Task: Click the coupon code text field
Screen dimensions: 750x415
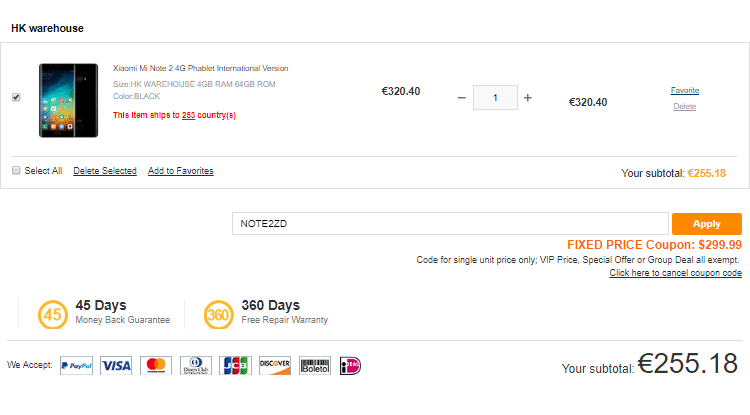Action: point(449,224)
